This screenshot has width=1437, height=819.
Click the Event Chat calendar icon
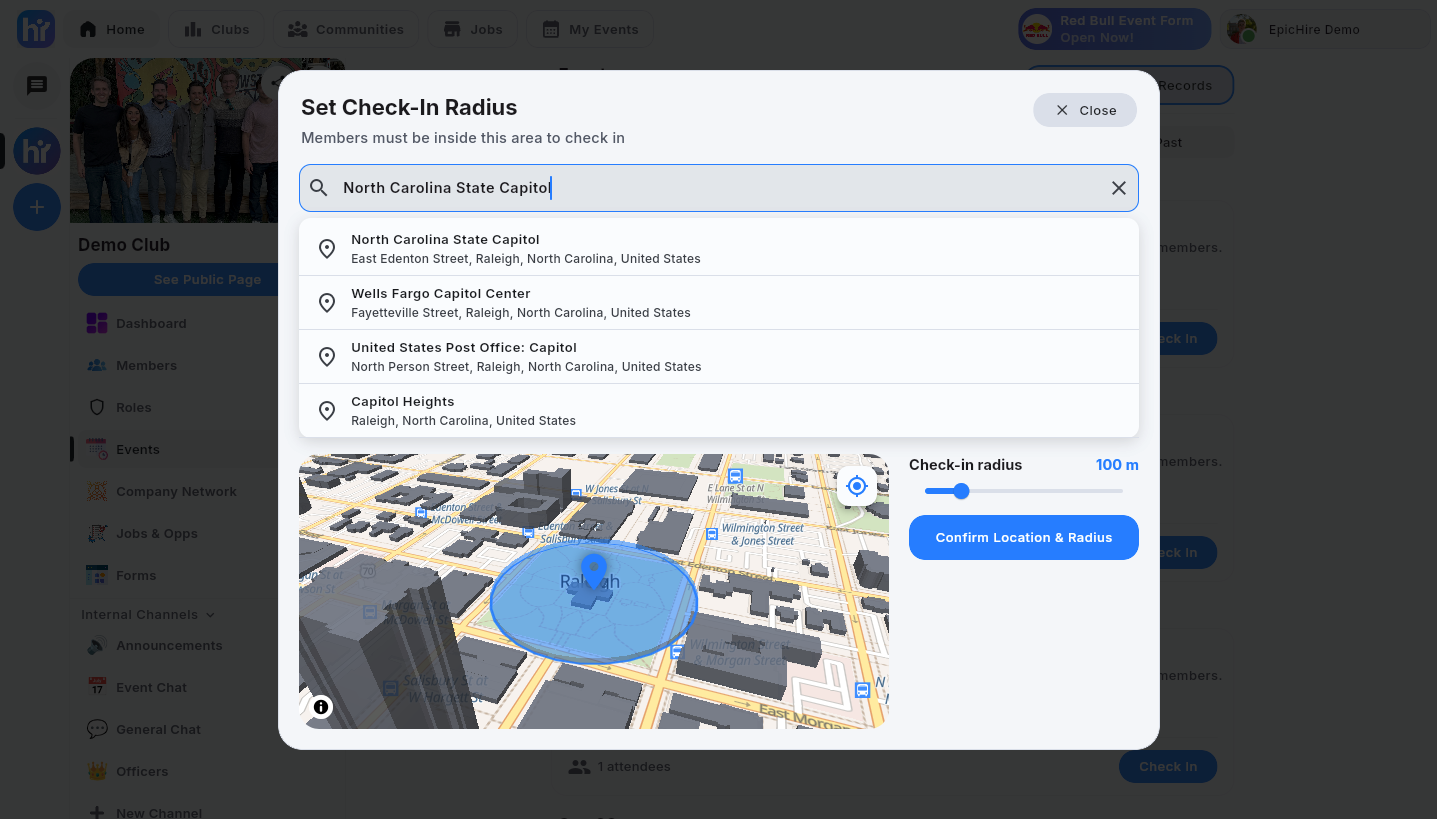tap(97, 687)
